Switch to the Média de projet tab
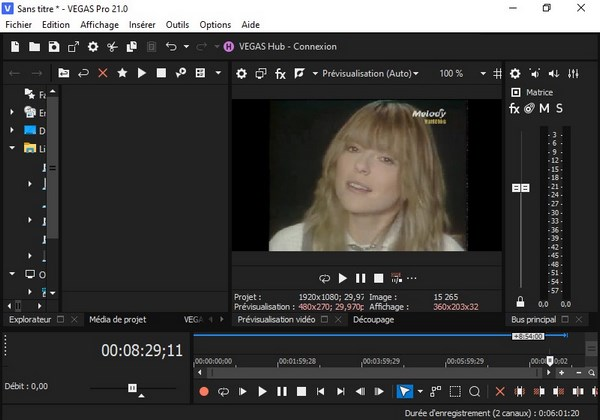 [x=118, y=320]
